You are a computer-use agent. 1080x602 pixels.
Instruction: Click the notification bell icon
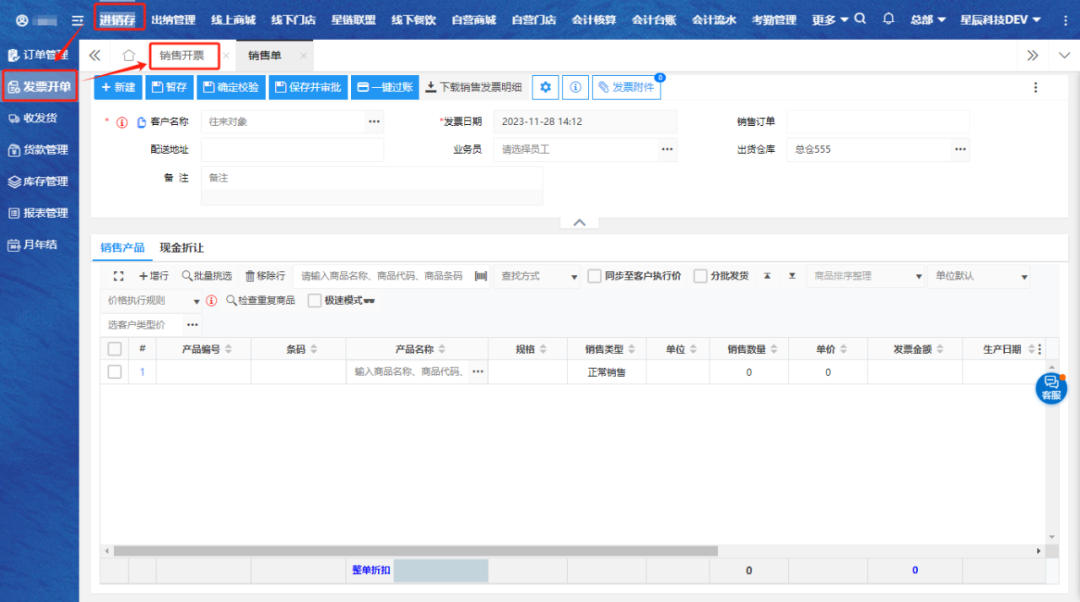(888, 19)
